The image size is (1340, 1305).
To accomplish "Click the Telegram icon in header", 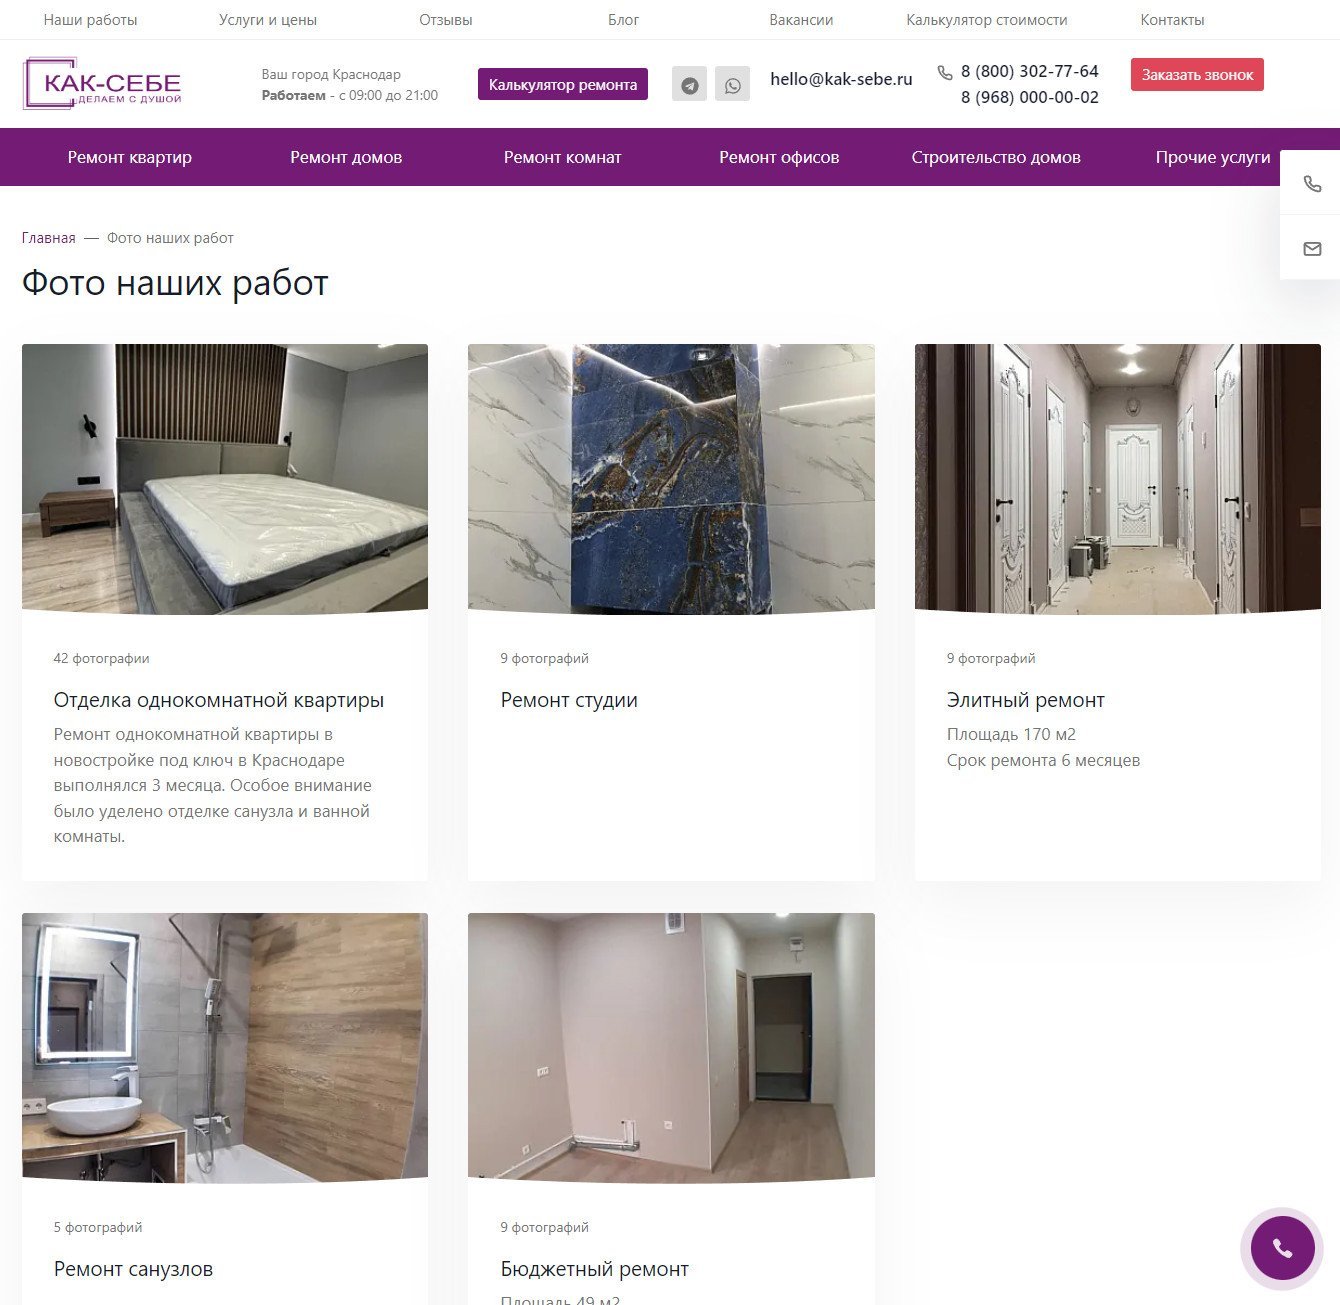I will pyautogui.click(x=689, y=84).
